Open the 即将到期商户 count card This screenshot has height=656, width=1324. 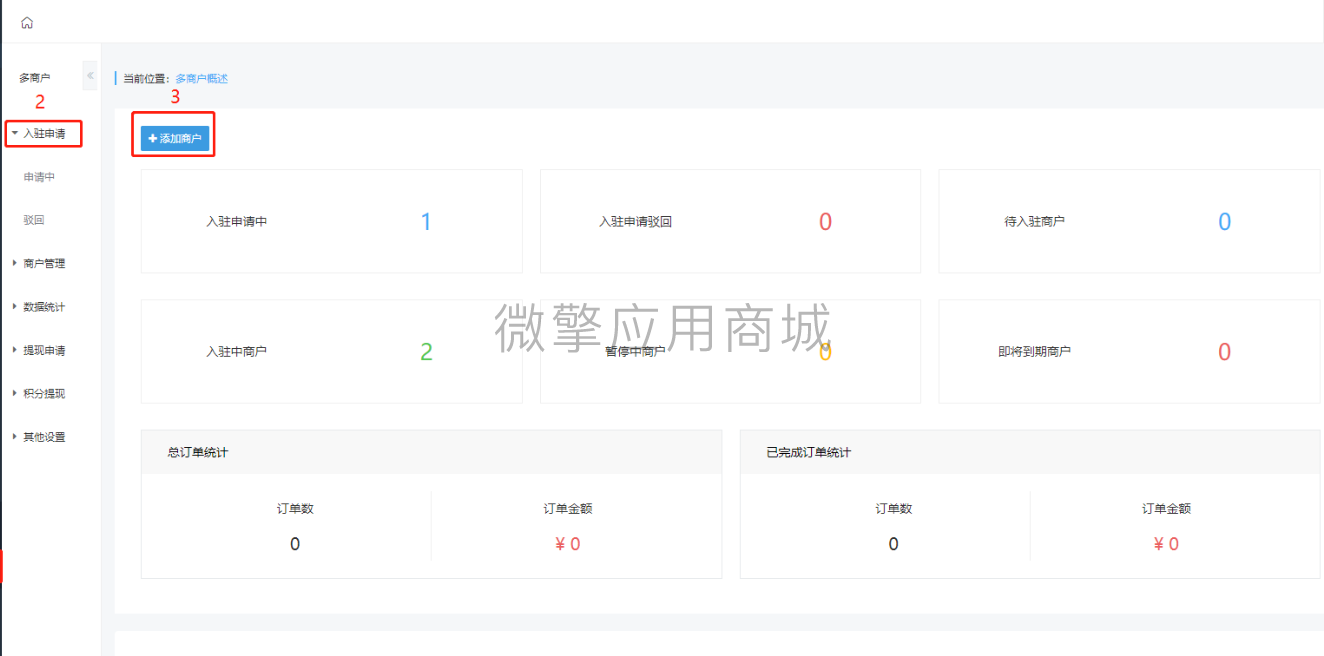(1129, 351)
